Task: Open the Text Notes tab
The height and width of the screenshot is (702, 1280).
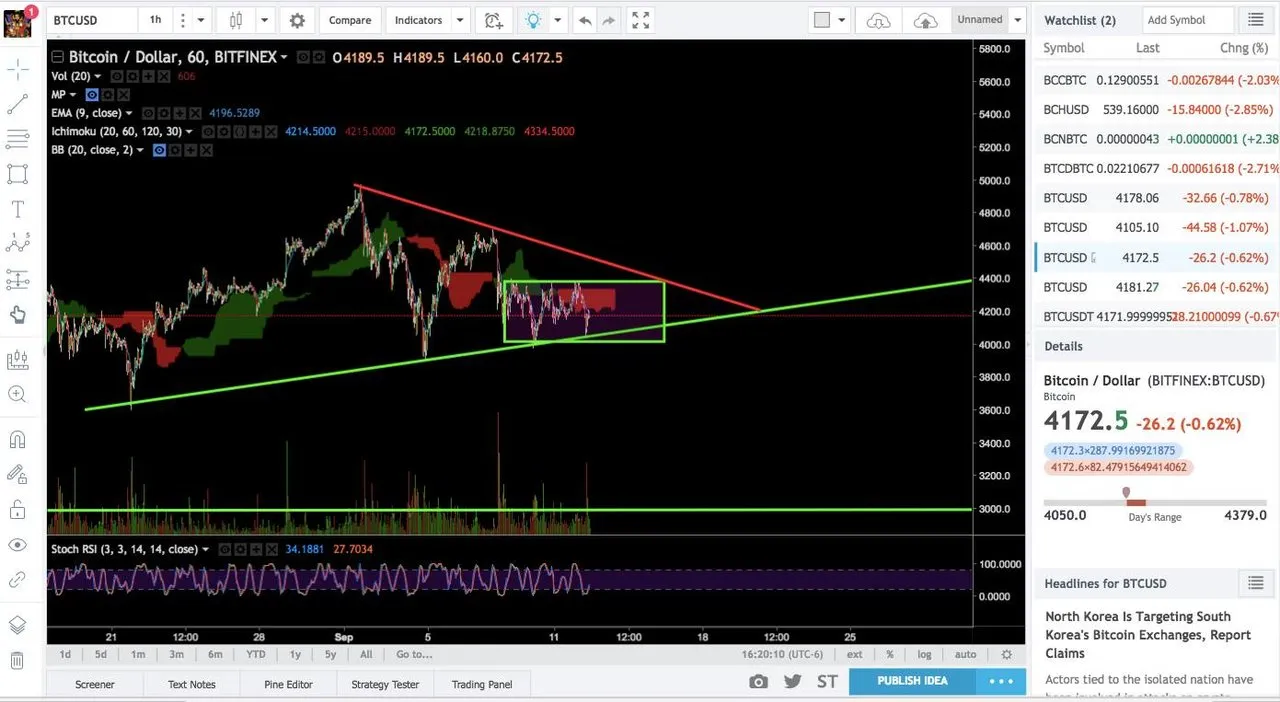Action: point(192,684)
